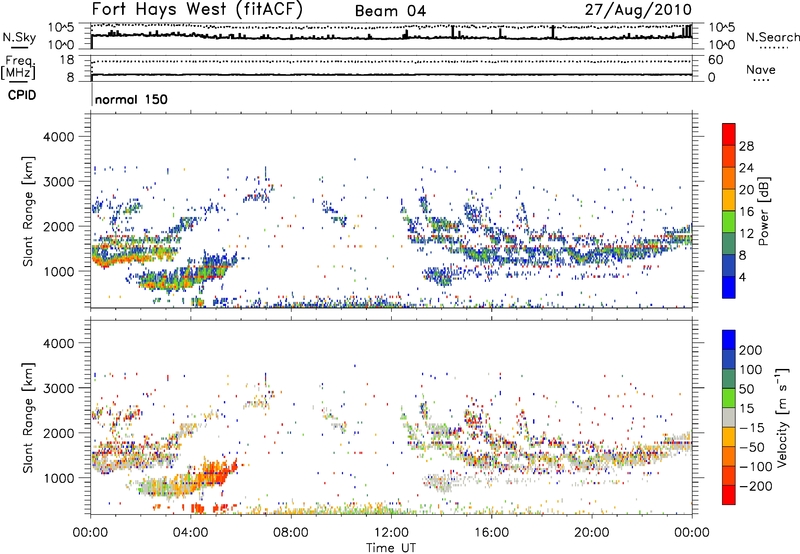Click the 'N.Search' legend label

[x=772, y=37]
